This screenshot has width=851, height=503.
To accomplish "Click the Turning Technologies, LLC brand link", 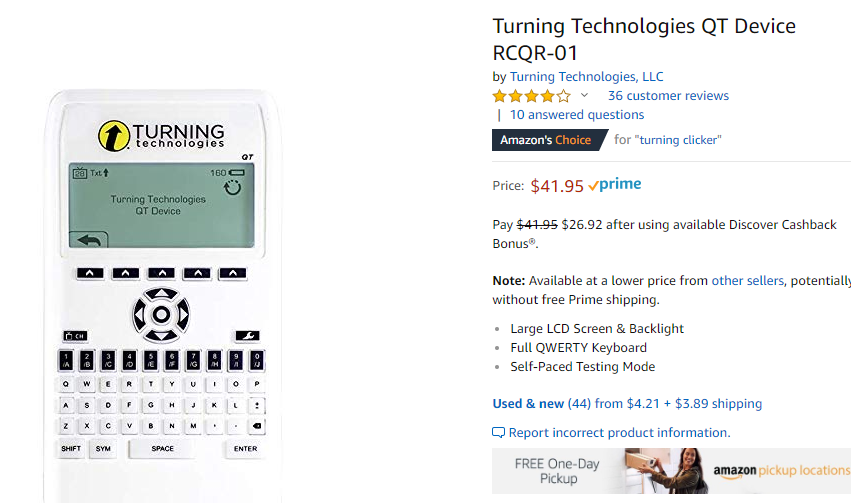I will point(586,77).
